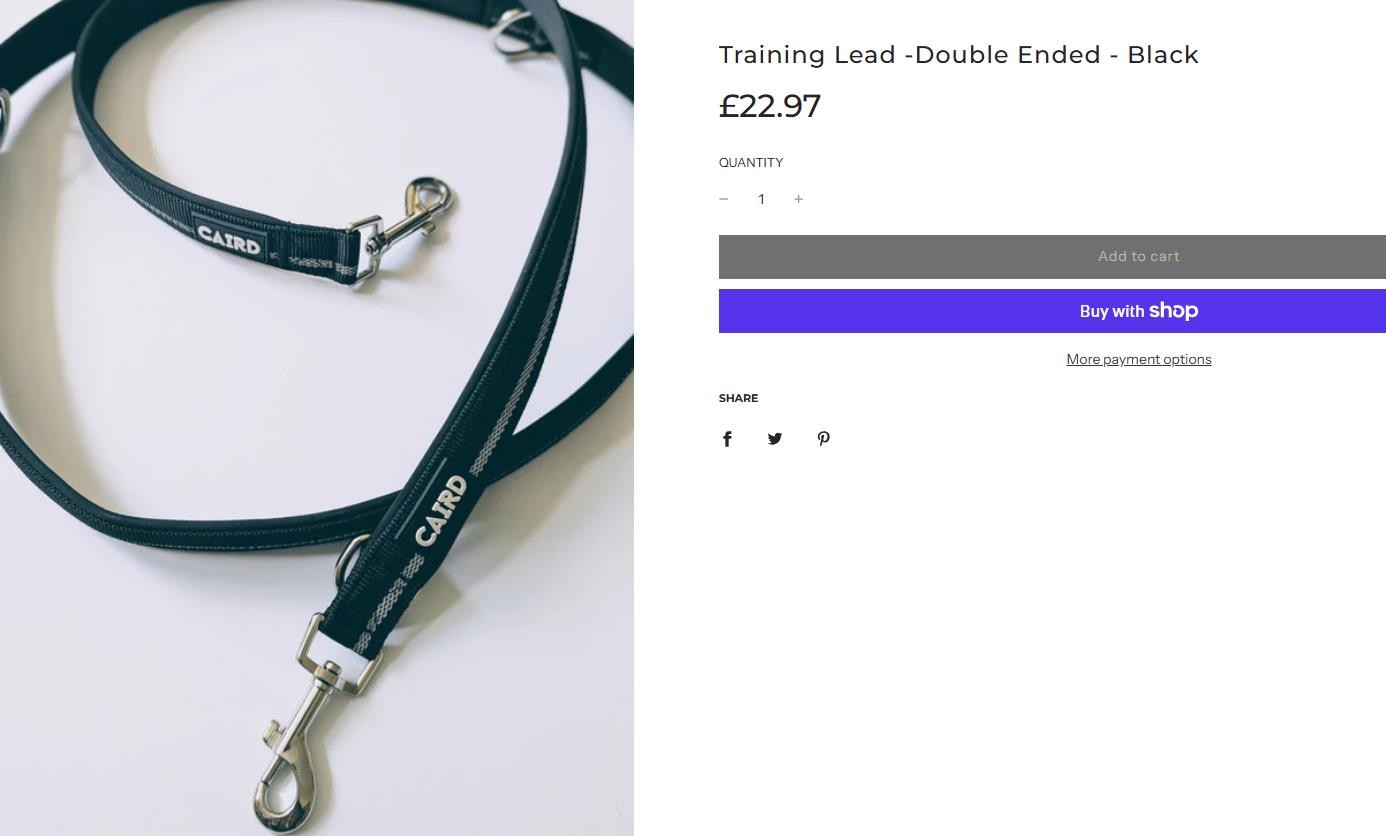Click the SHARE heading

coord(738,398)
